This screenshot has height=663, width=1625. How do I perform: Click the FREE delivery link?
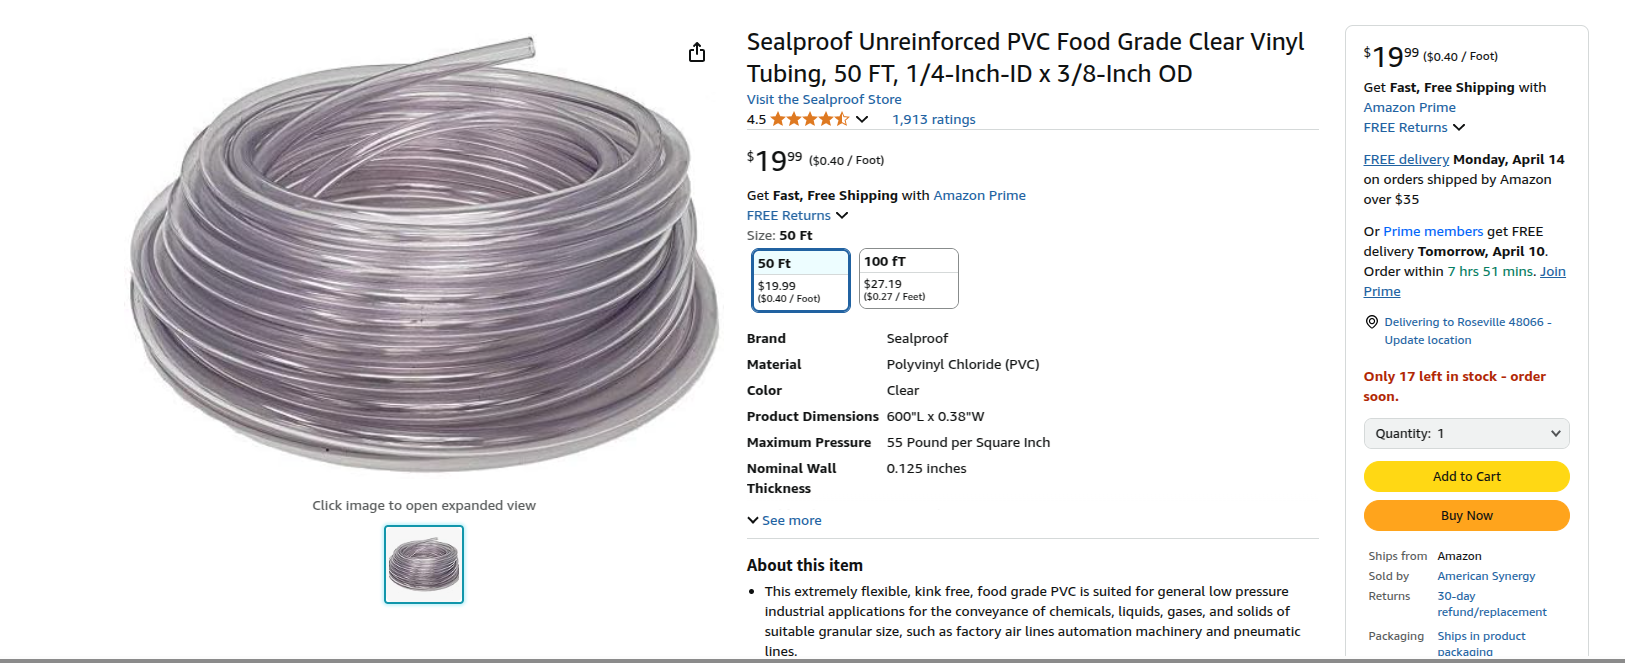click(x=1405, y=159)
